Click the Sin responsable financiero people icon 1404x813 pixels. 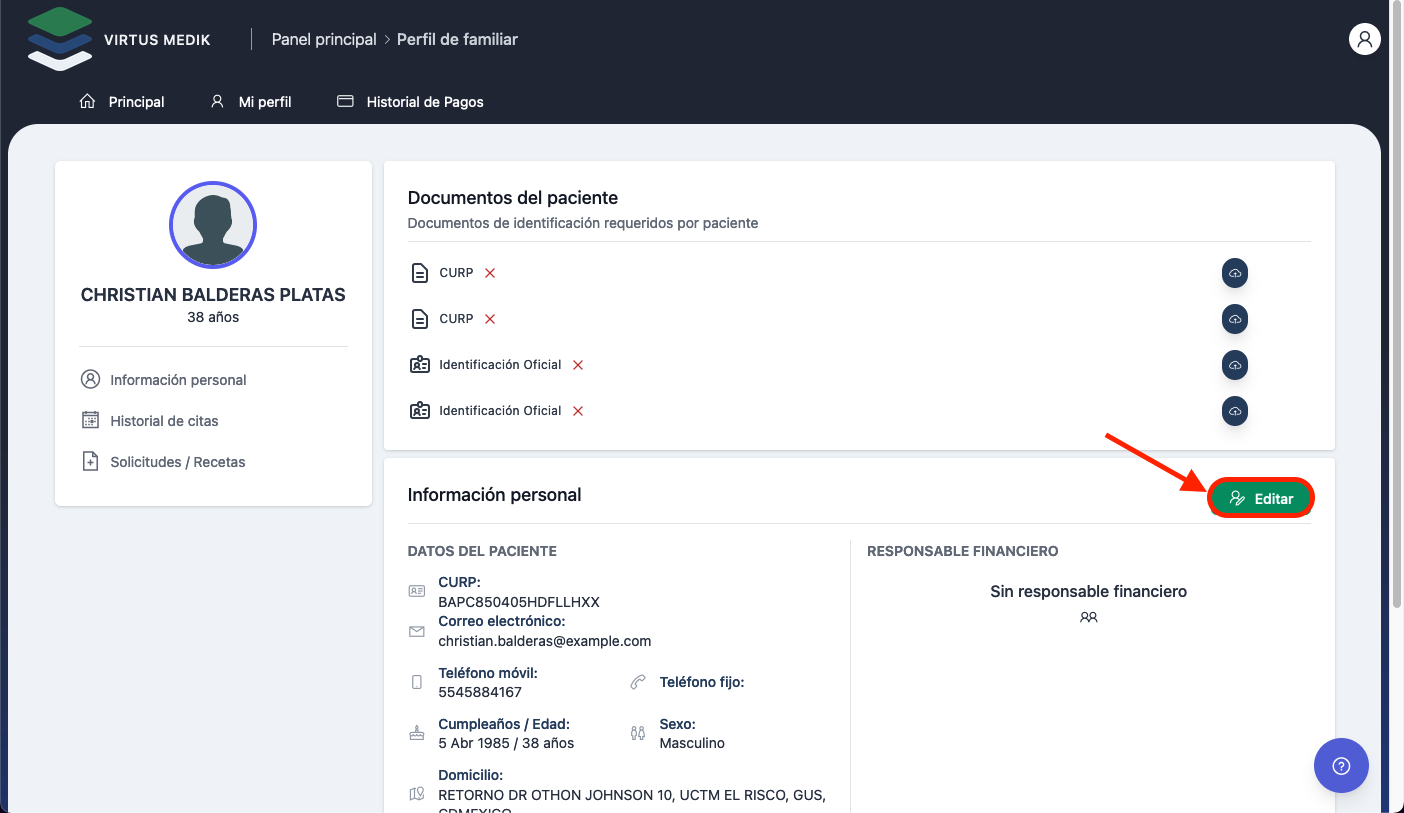1089,618
